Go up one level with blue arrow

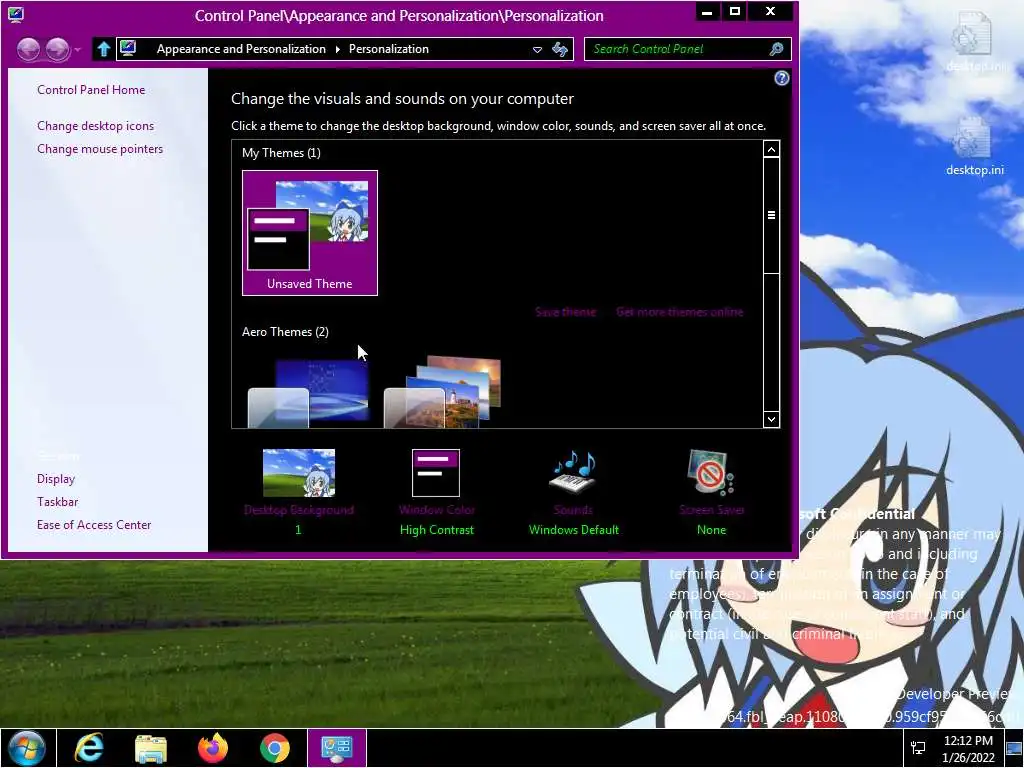tap(103, 49)
